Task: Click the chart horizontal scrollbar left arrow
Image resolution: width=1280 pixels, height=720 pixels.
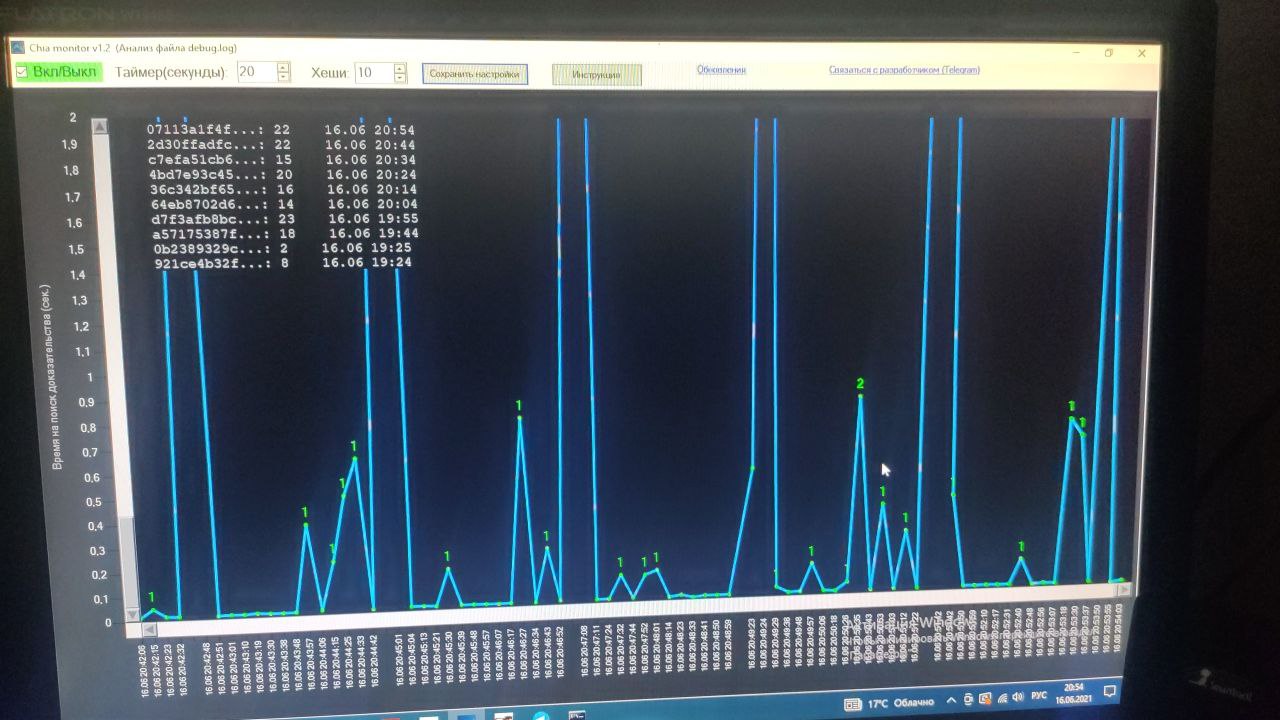Action: pyautogui.click(x=149, y=629)
